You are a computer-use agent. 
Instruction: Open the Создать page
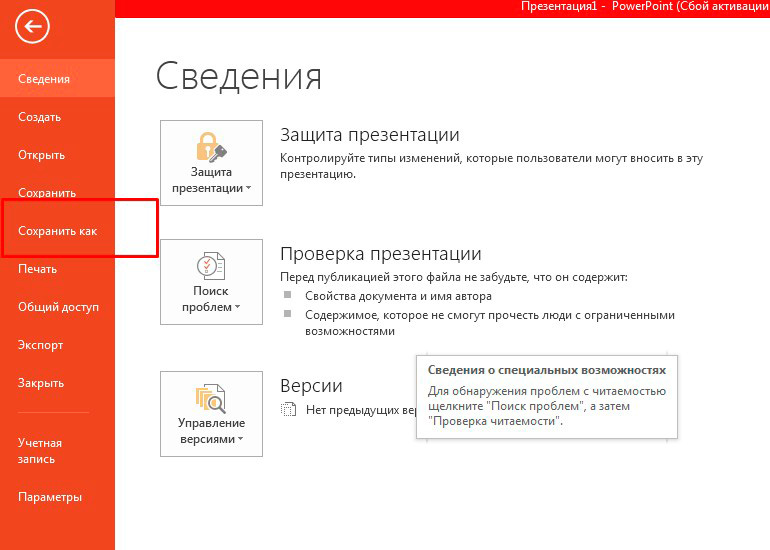(40, 117)
